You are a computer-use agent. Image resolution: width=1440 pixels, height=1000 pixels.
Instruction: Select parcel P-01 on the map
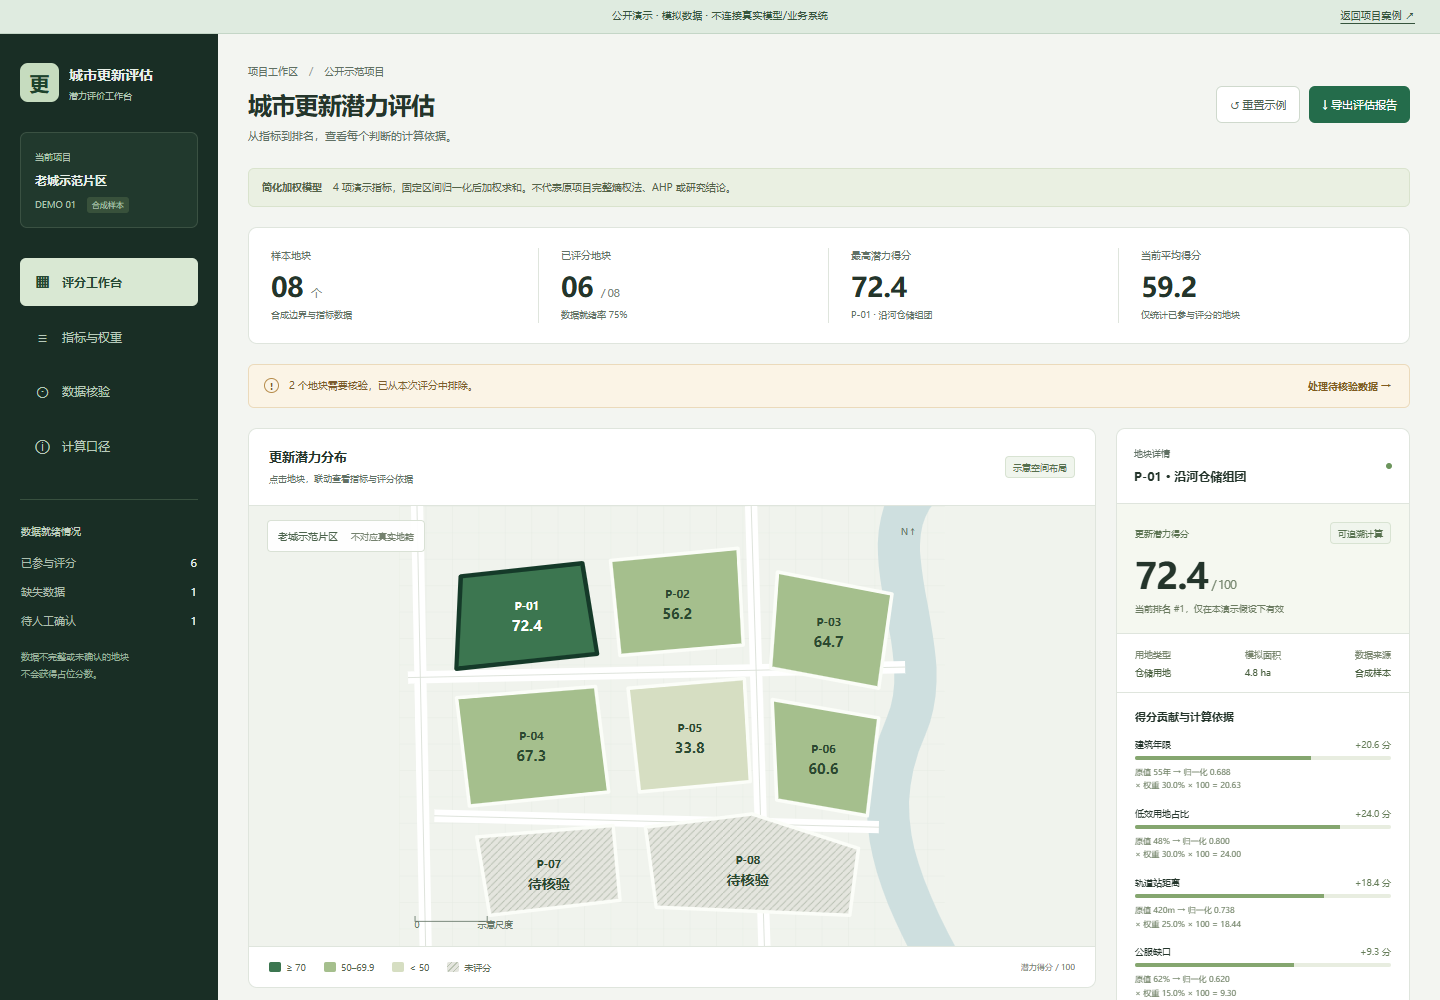click(x=527, y=616)
